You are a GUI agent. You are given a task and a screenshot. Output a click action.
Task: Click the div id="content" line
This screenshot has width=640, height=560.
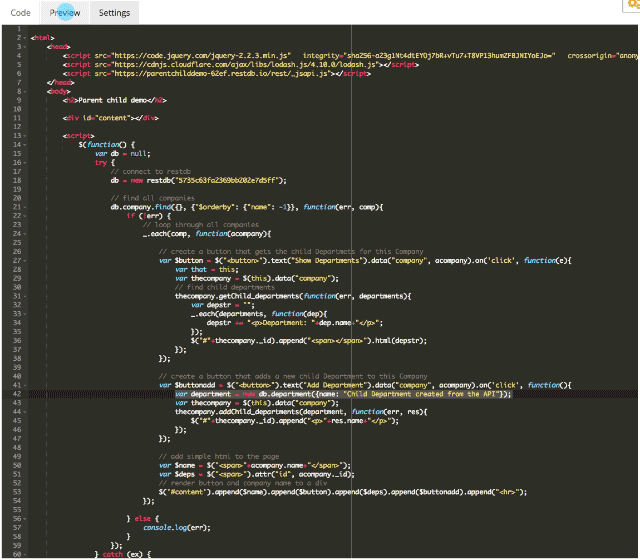(x=111, y=118)
